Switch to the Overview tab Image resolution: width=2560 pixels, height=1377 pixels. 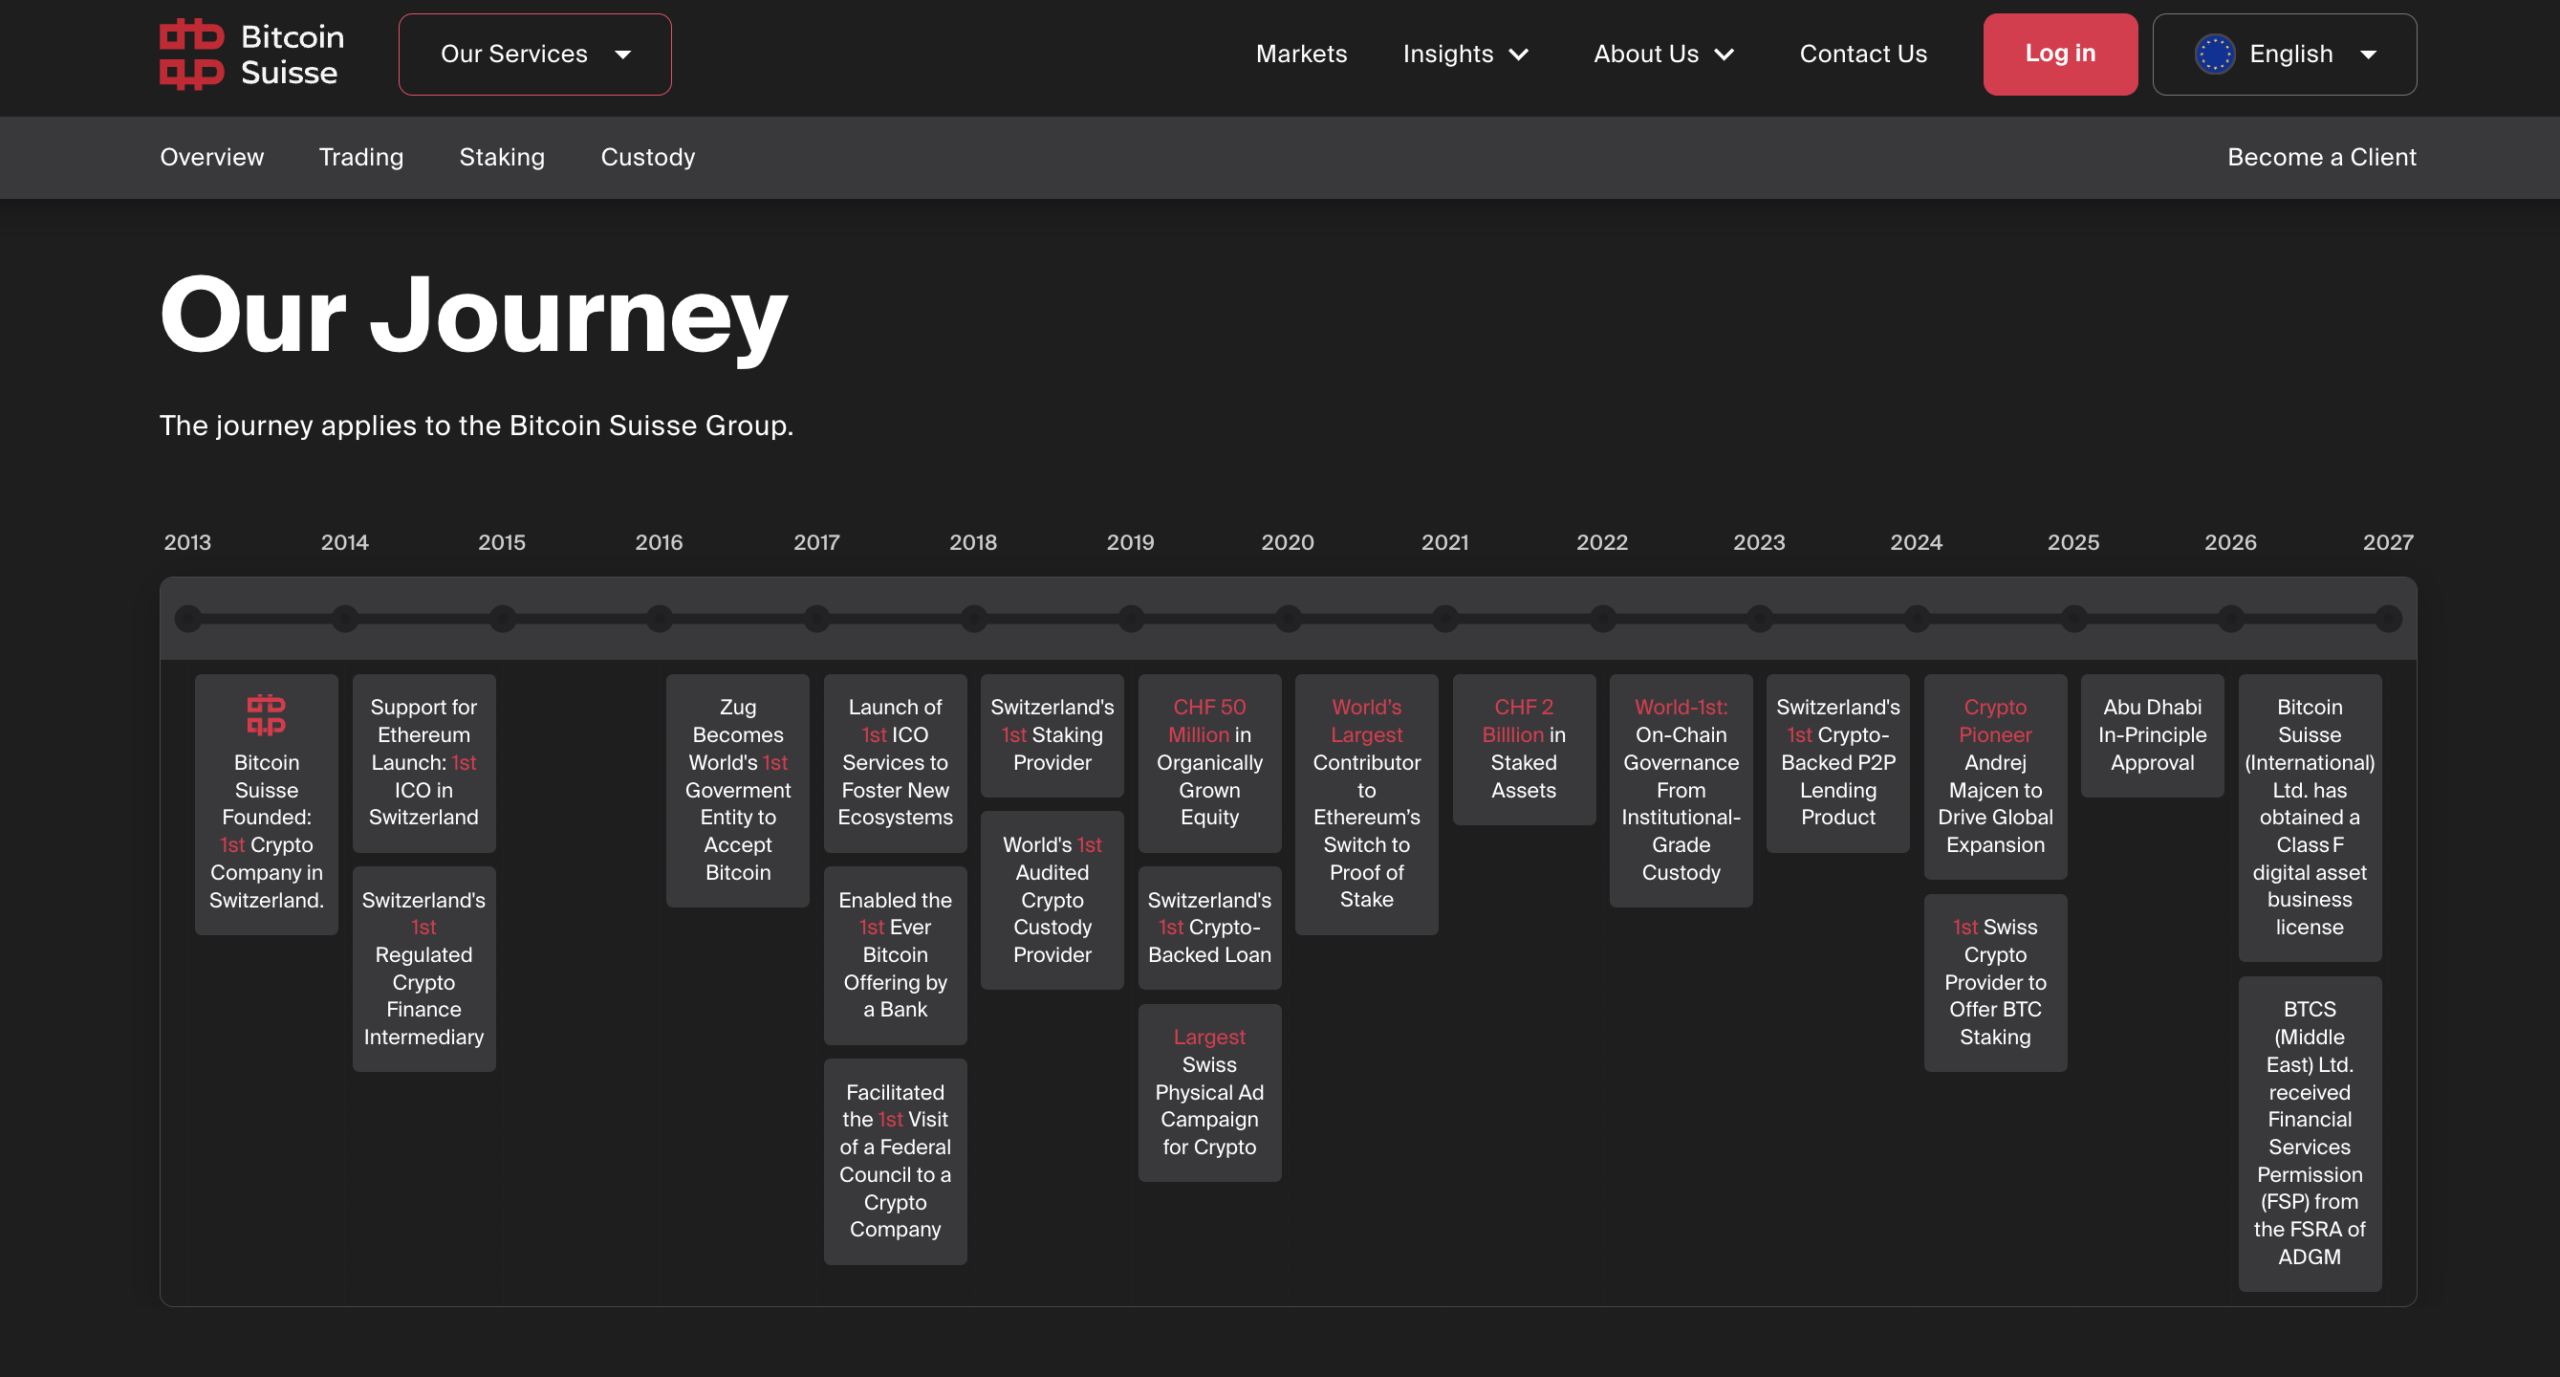(x=212, y=157)
